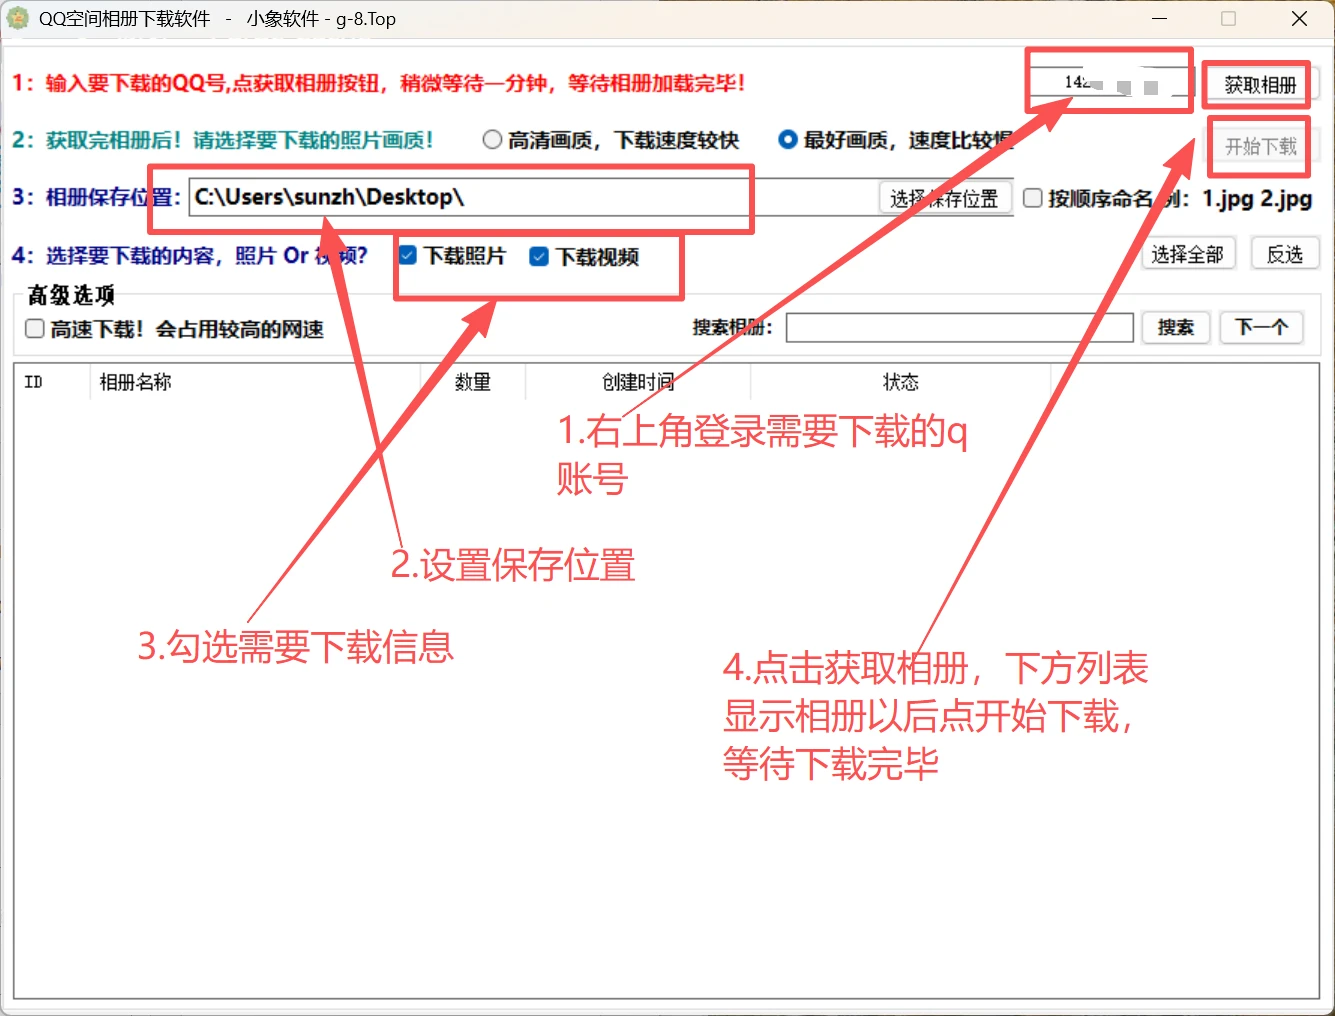This screenshot has width=1335, height=1016.
Task: Click the app icon in the title bar
Action: (x=18, y=18)
